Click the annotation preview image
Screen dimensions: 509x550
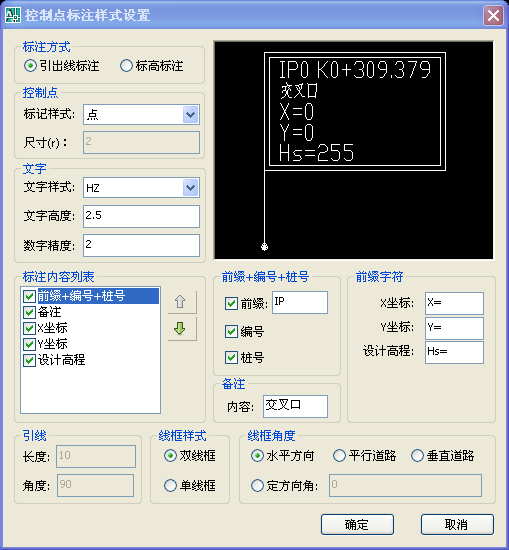click(x=354, y=150)
